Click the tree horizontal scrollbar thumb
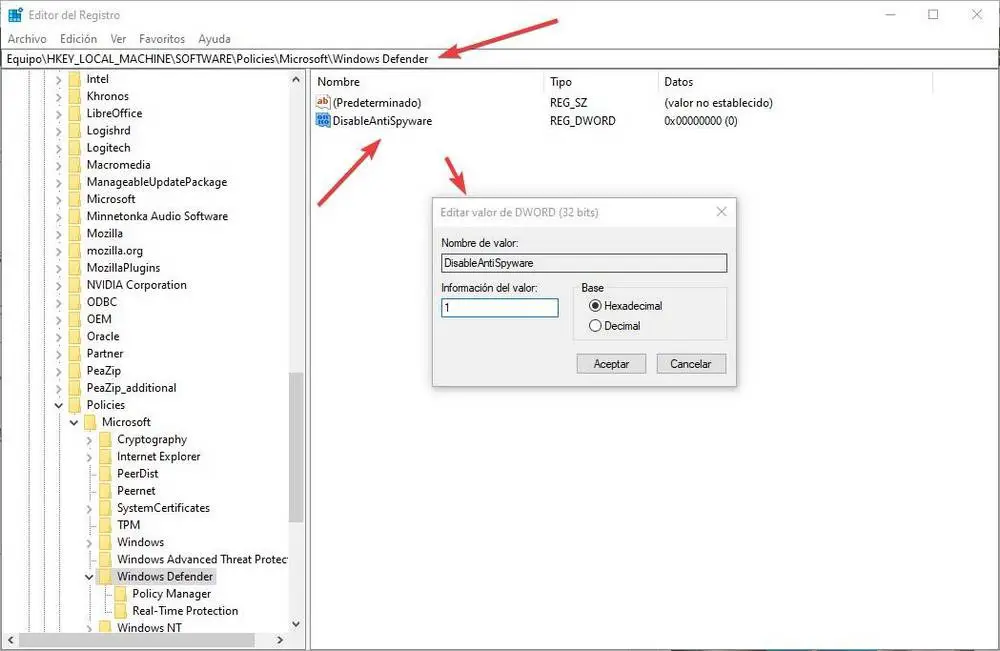This screenshot has height=651, width=1000. pos(136,640)
